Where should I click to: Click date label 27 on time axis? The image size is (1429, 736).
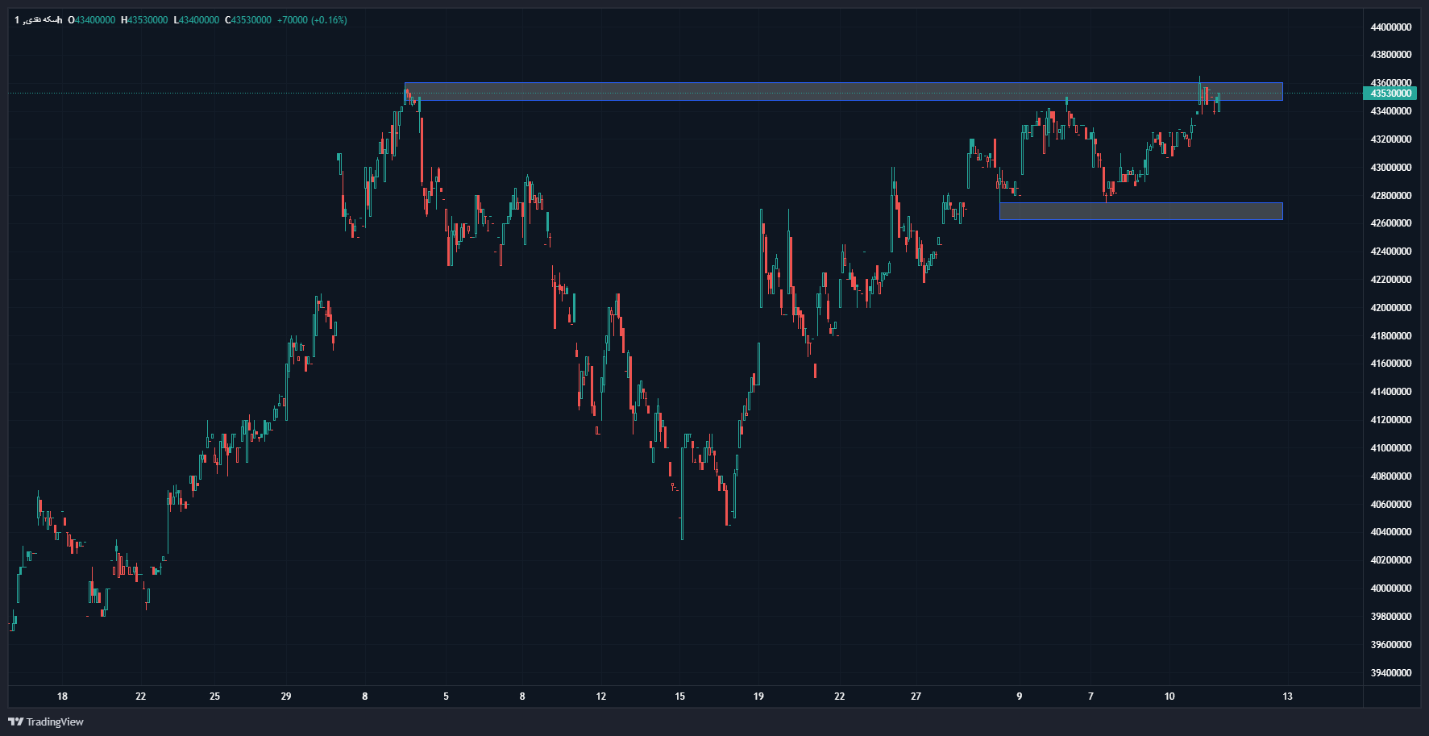click(x=916, y=696)
